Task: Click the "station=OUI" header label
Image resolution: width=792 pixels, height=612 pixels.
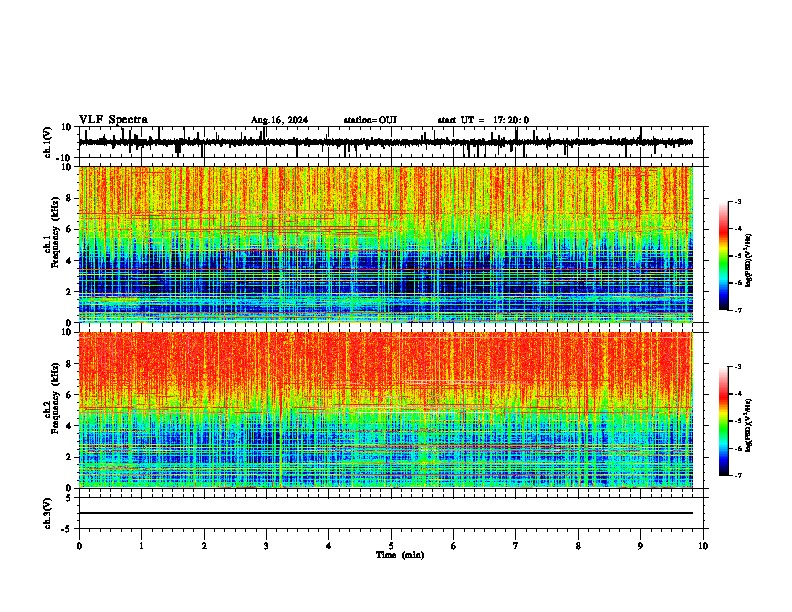Action: [370, 120]
